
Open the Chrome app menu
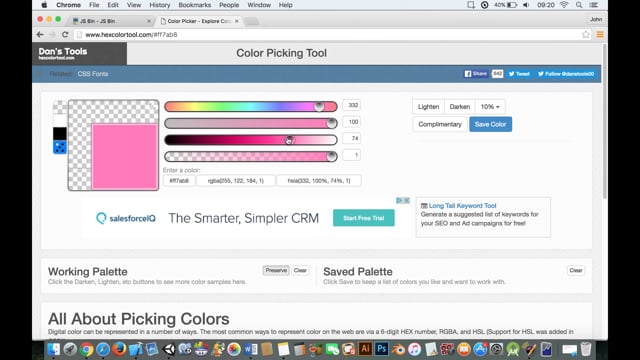tap(68, 5)
